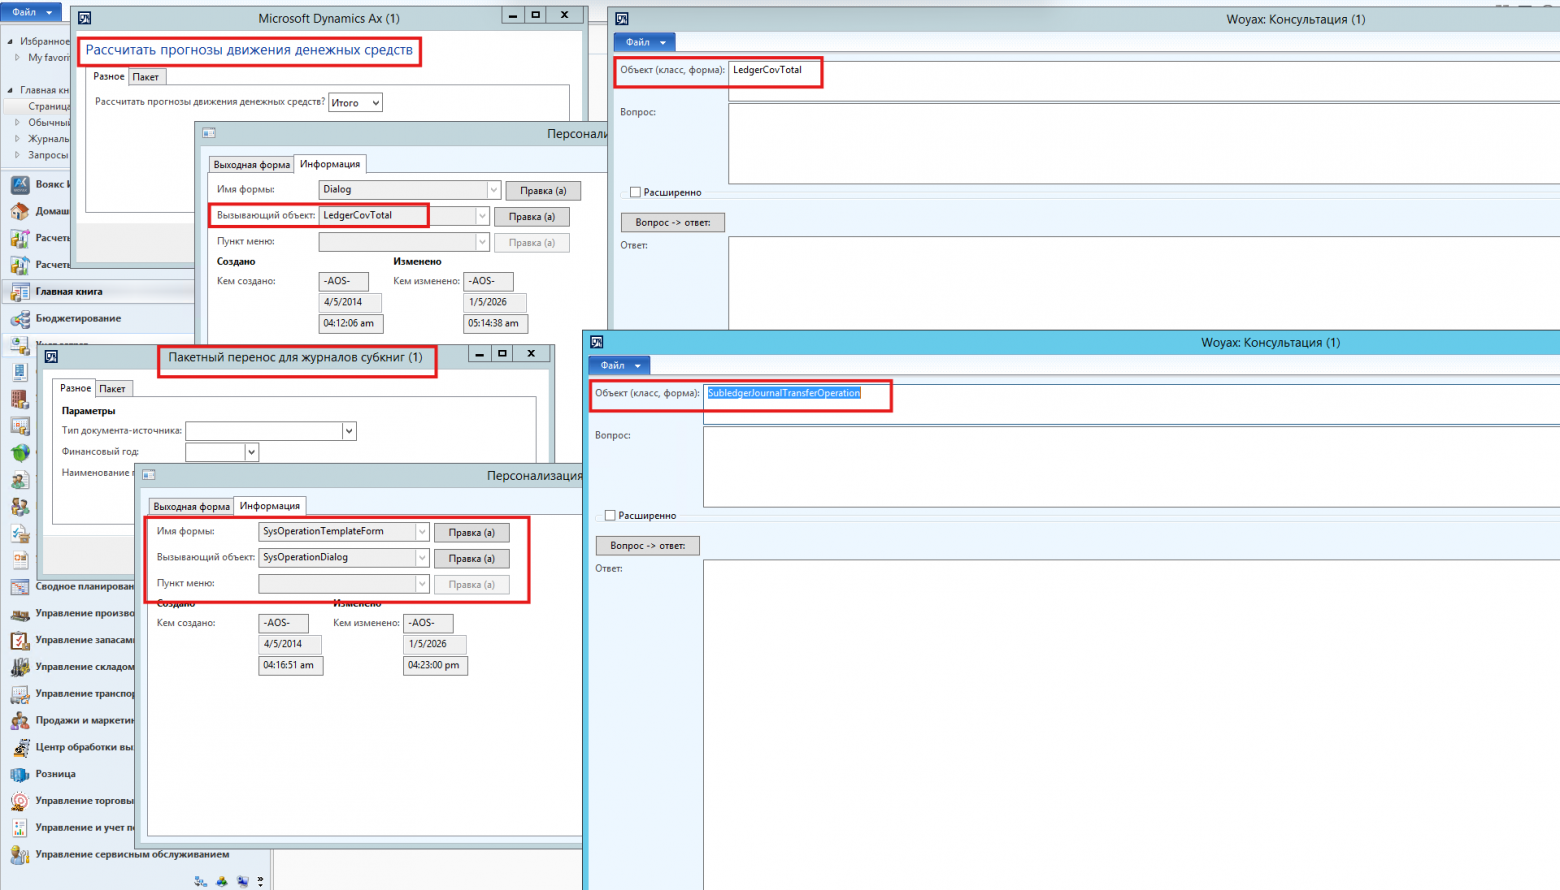The height and width of the screenshot is (890, 1560).
Task: Expand the Журналы tree node
Action: point(17,139)
